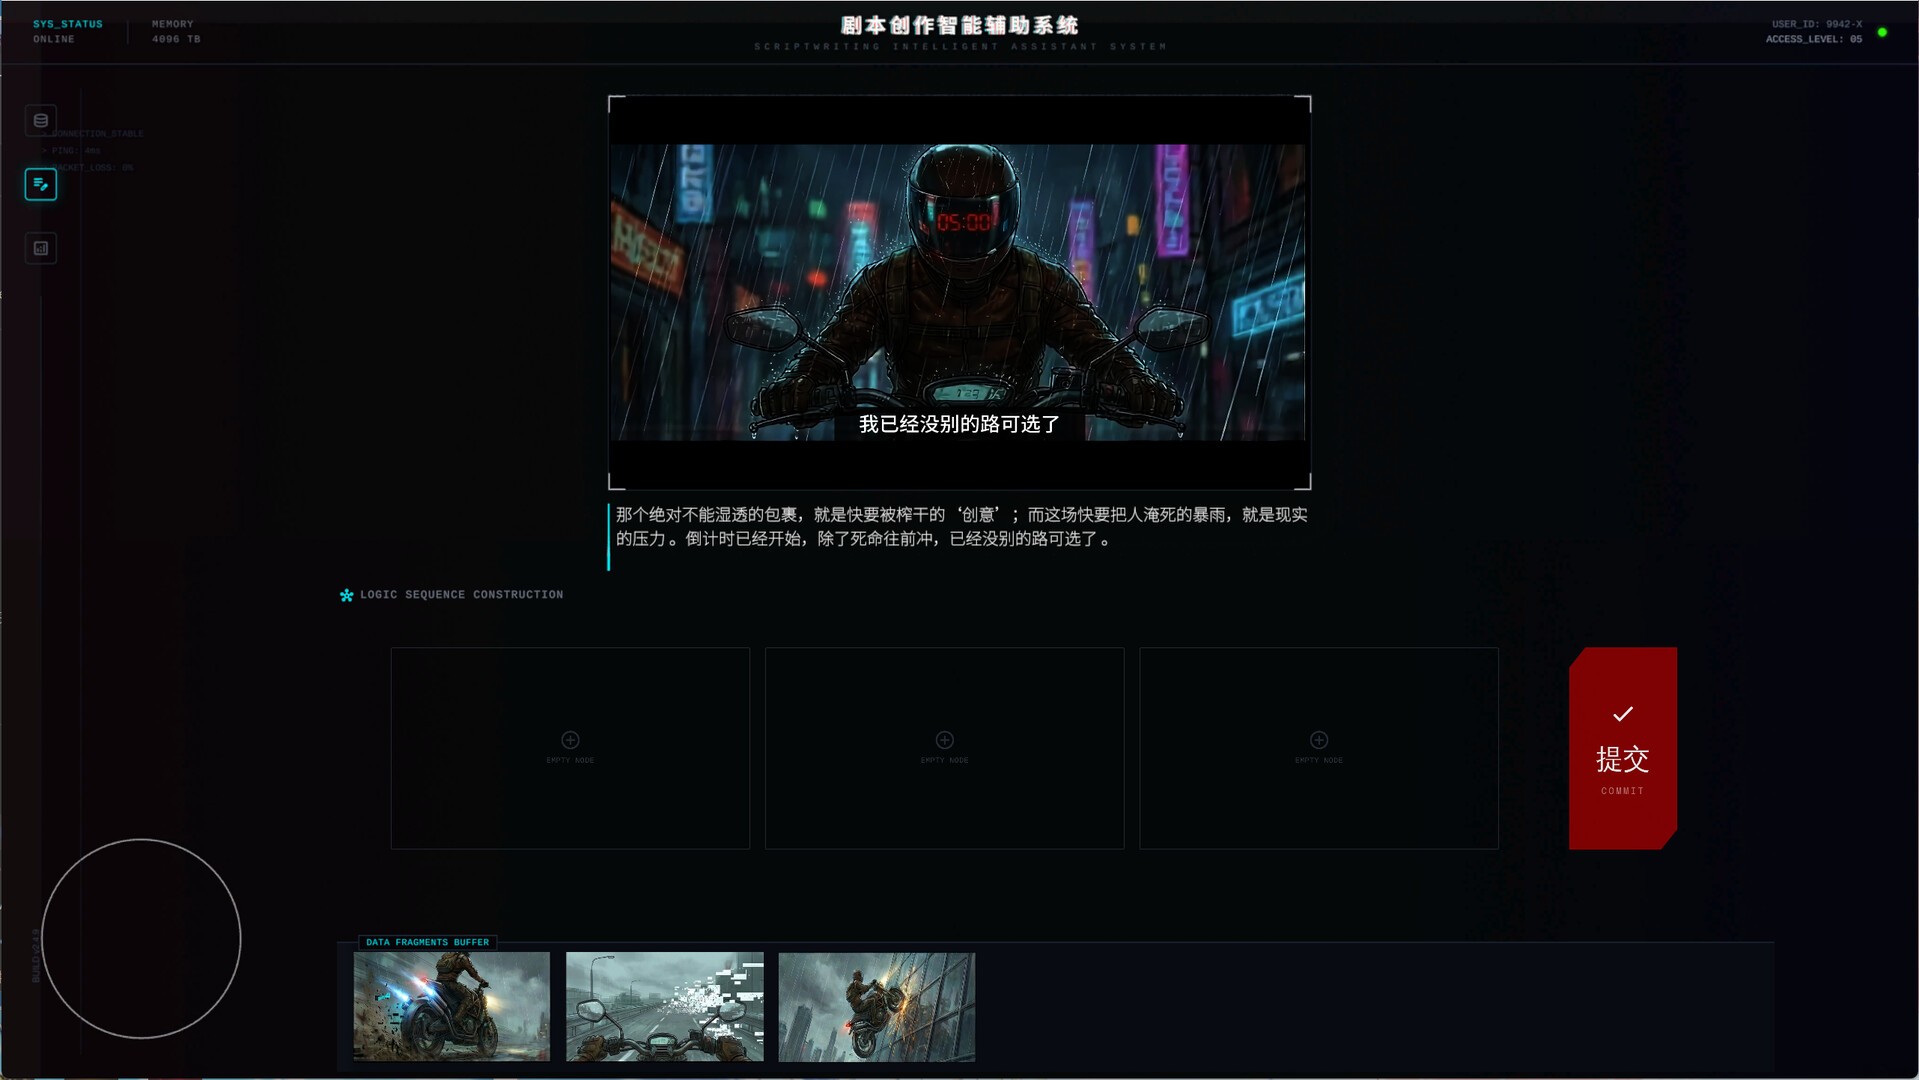Viewport: 1919px width, 1080px height.
Task: Open the statistics chart sidebar icon
Action: click(x=40, y=248)
